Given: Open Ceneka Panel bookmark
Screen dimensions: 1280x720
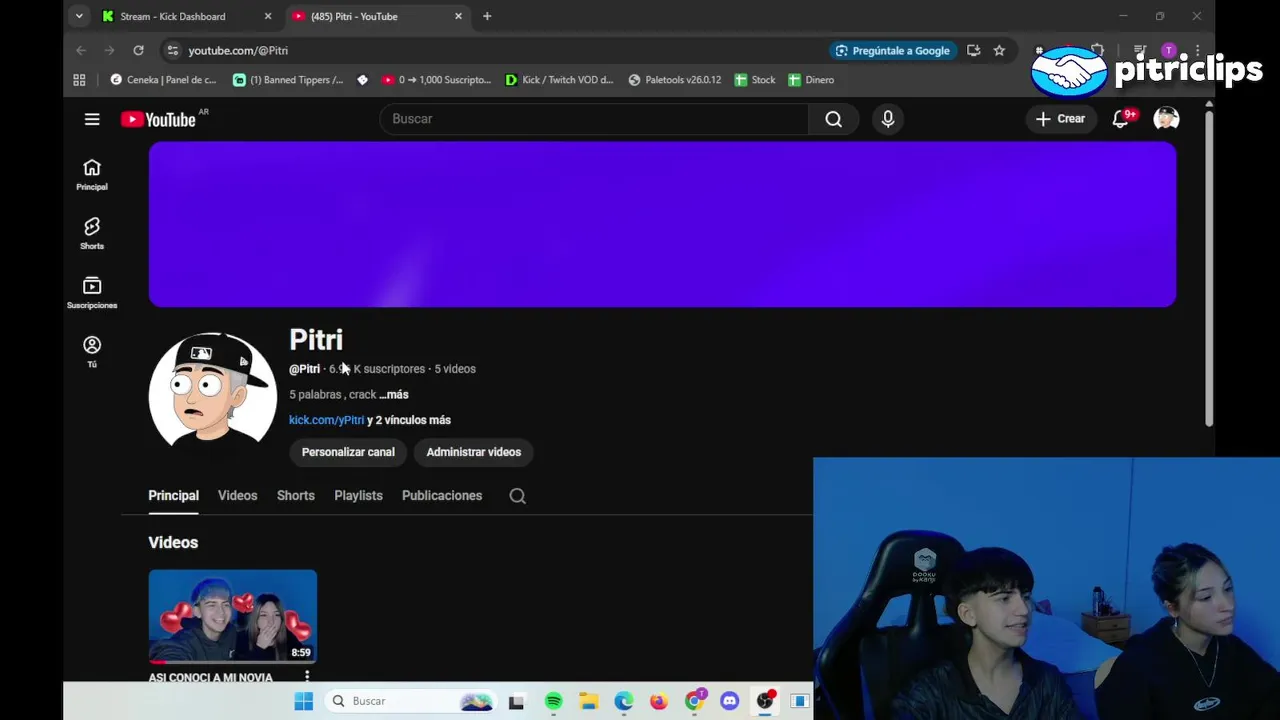Looking at the screenshot, I should coord(163,80).
